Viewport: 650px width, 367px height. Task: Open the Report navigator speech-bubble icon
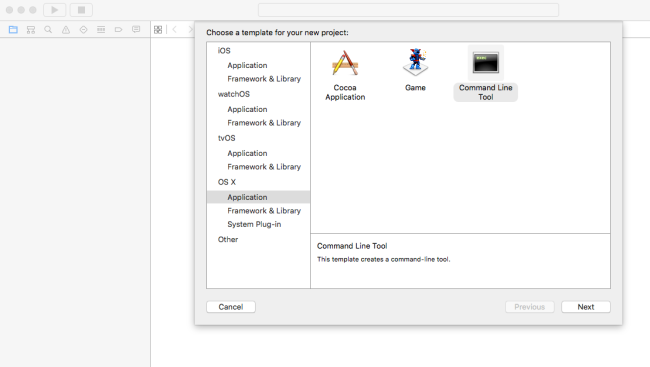tap(136, 29)
